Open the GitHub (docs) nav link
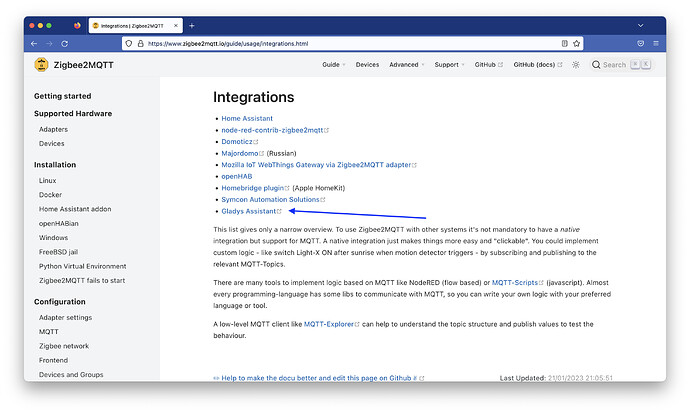The image size is (690, 412). click(538, 65)
